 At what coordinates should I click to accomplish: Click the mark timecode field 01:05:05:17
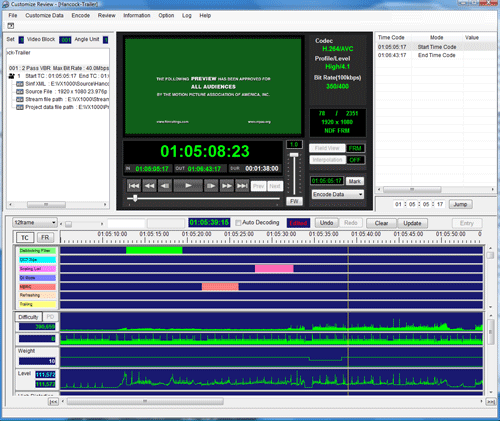(327, 181)
